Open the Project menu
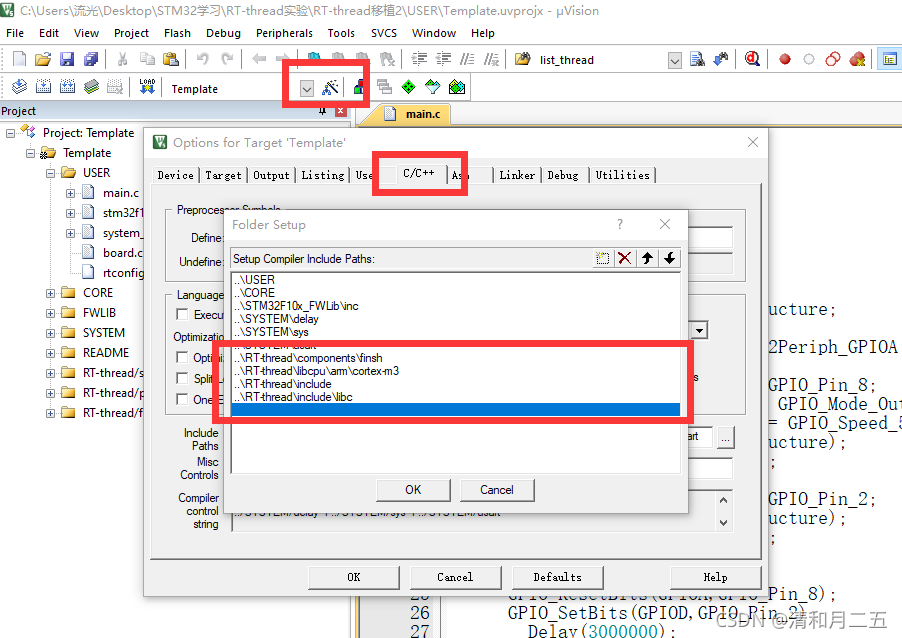The height and width of the screenshot is (638, 902). click(x=131, y=33)
